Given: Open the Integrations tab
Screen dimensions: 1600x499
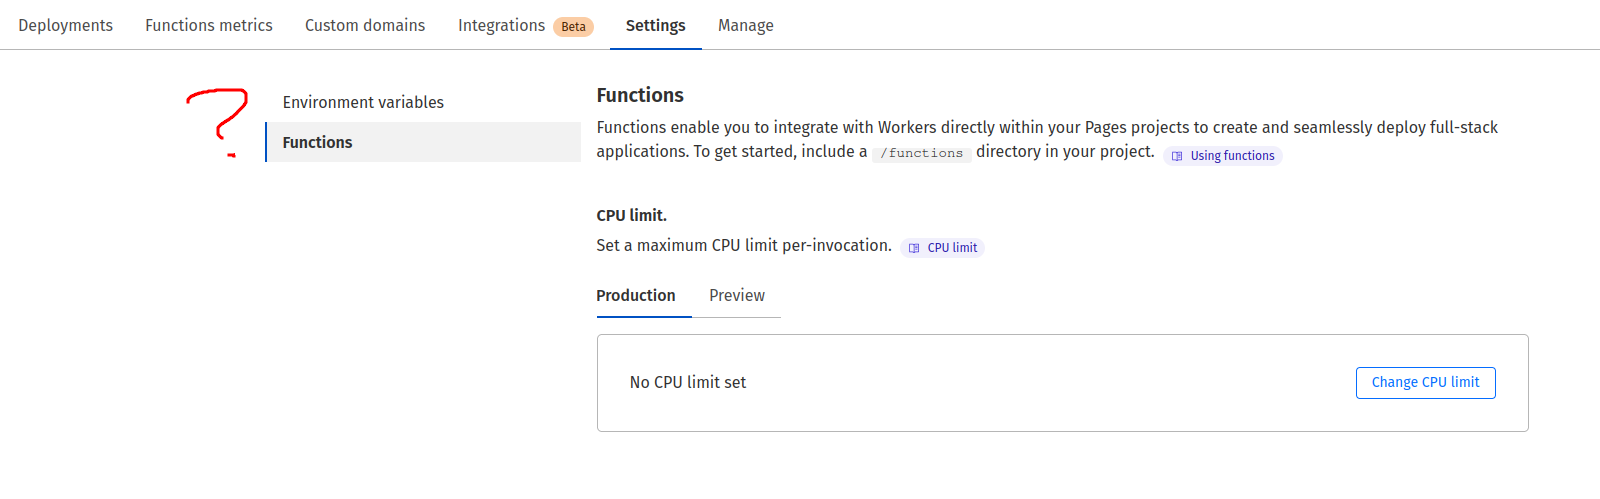Looking at the screenshot, I should pos(501,25).
